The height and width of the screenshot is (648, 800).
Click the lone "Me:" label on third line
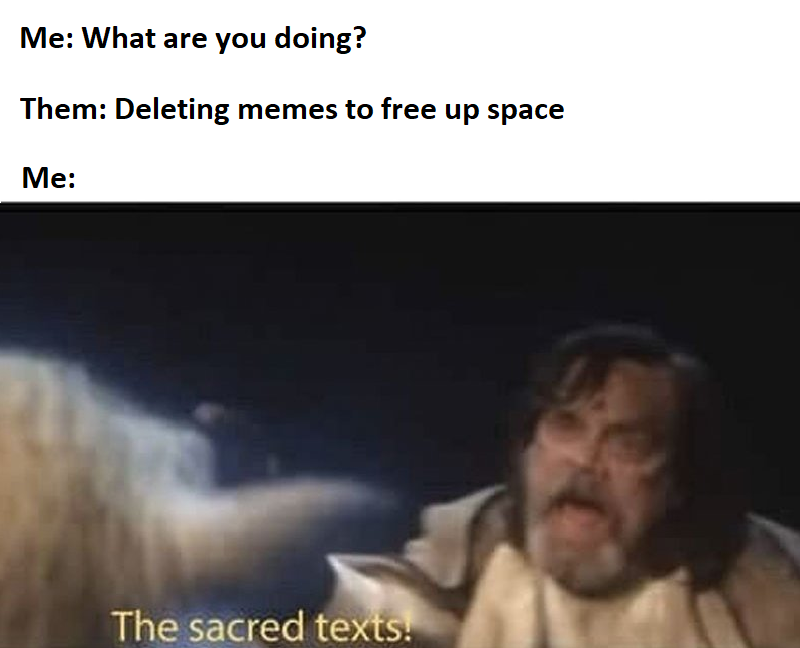click(x=48, y=178)
